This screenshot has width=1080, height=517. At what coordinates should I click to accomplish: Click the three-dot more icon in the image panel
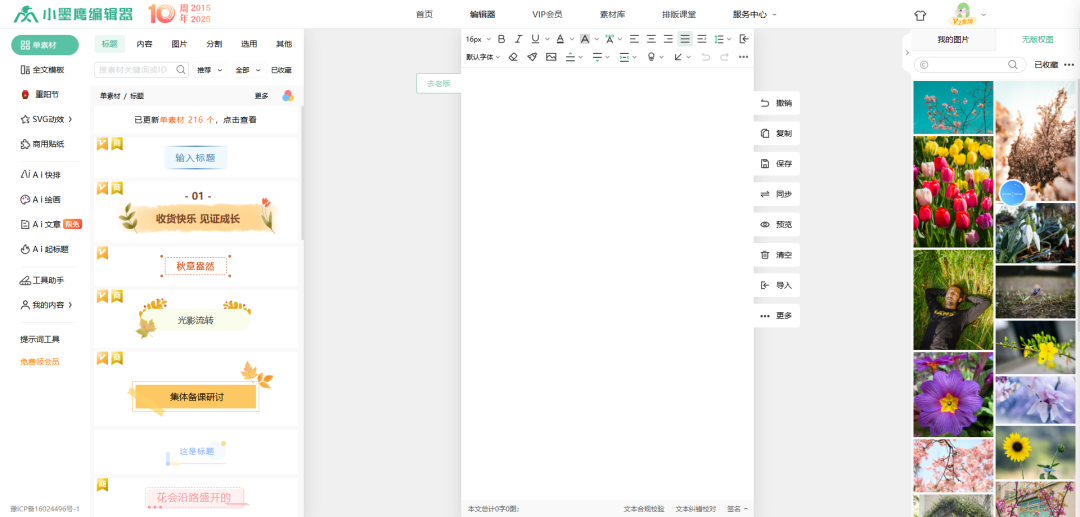(1069, 65)
